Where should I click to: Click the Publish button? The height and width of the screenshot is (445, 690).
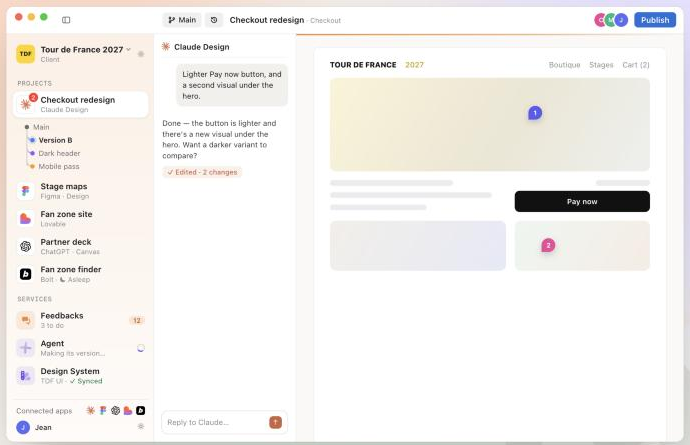(655, 20)
